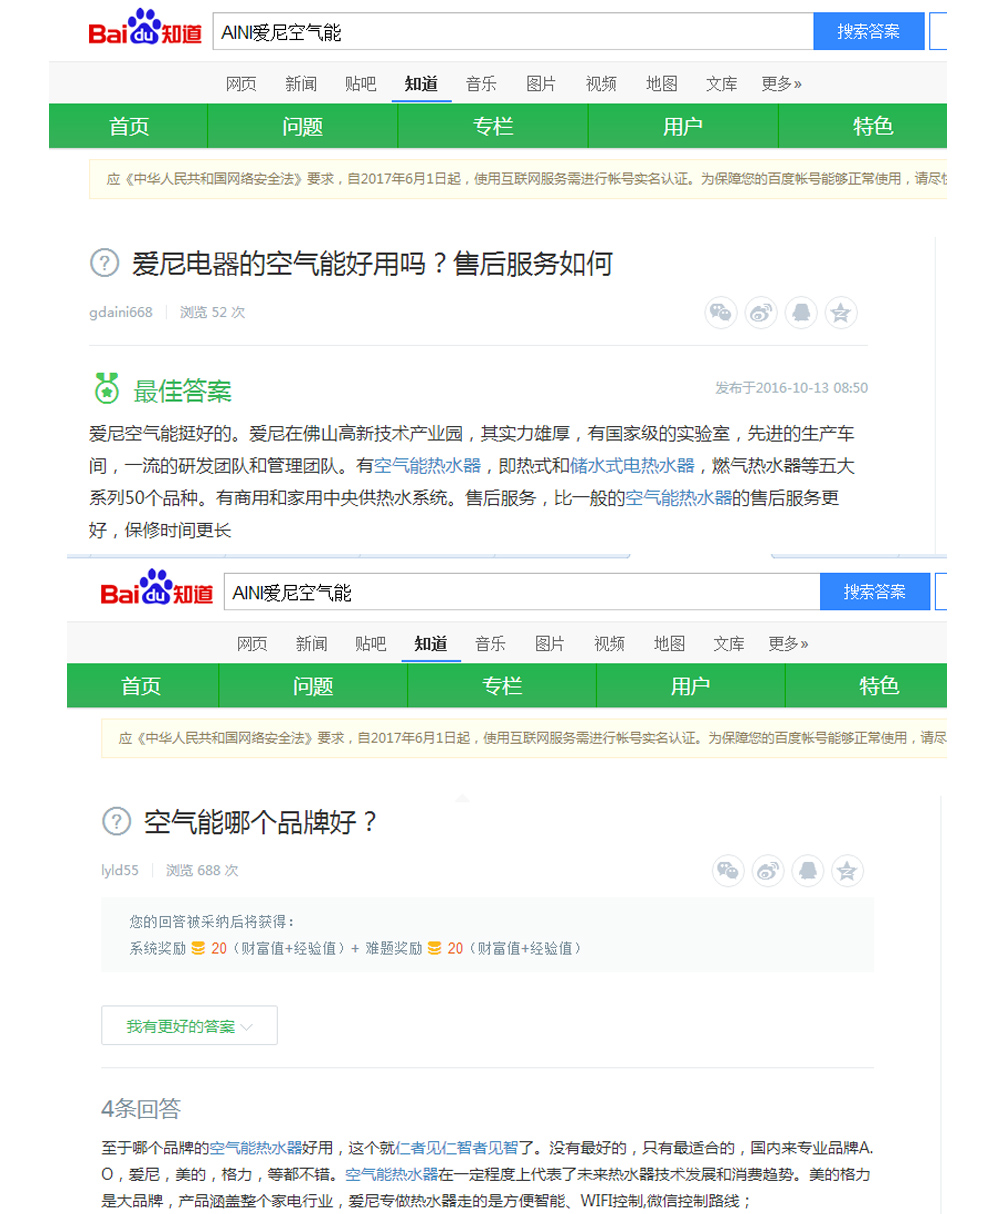Focus the lower page search box
Screen dimensions: 1000x1214
tap(522, 591)
